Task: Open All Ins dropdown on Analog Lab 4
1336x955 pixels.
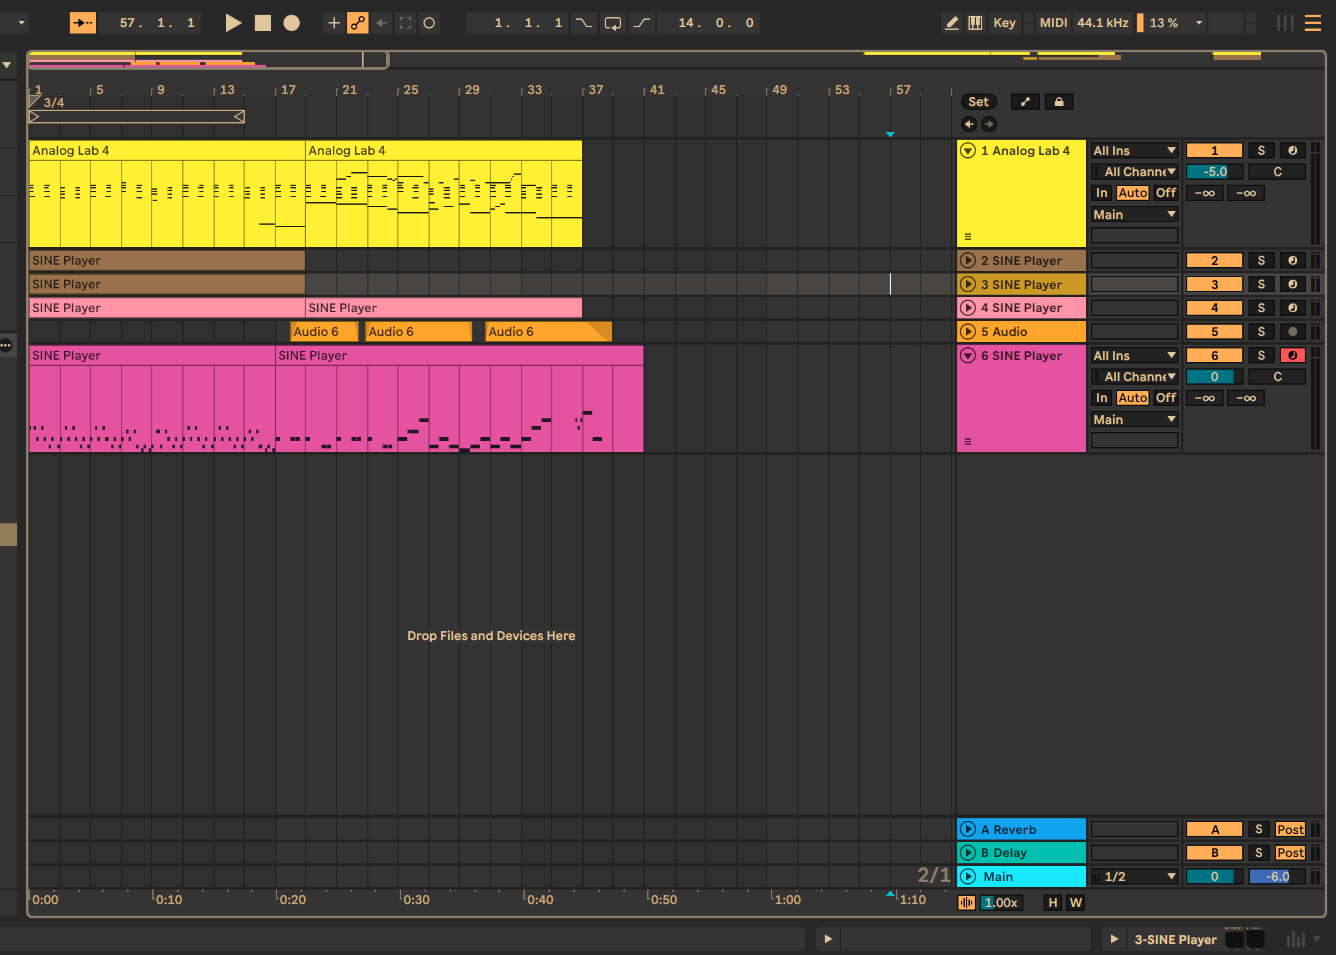Action: pyautogui.click(x=1134, y=150)
